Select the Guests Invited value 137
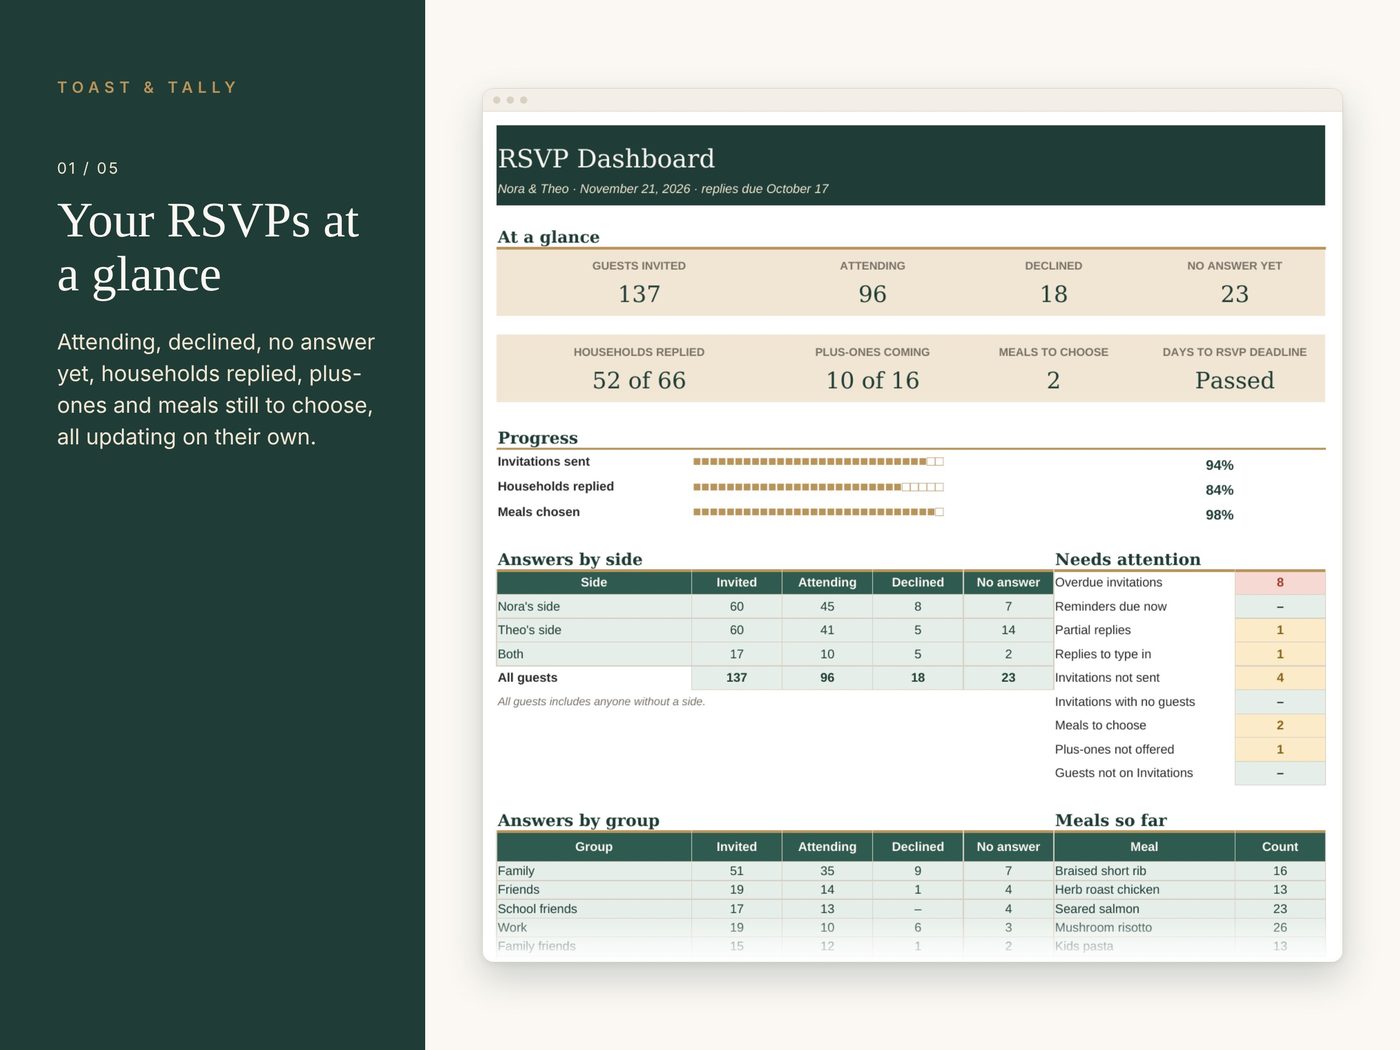 (639, 294)
